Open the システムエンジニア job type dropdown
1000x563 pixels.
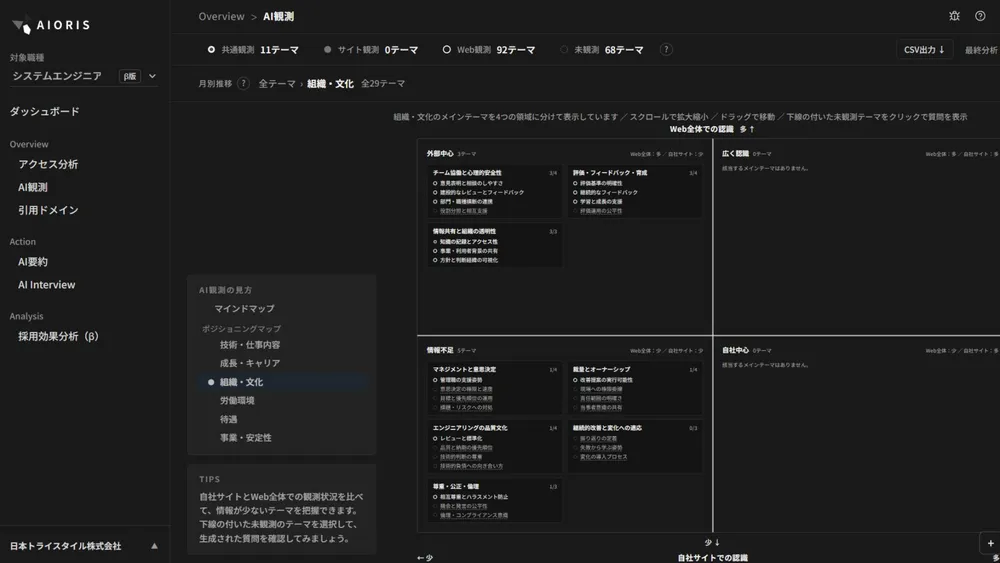coord(83,76)
